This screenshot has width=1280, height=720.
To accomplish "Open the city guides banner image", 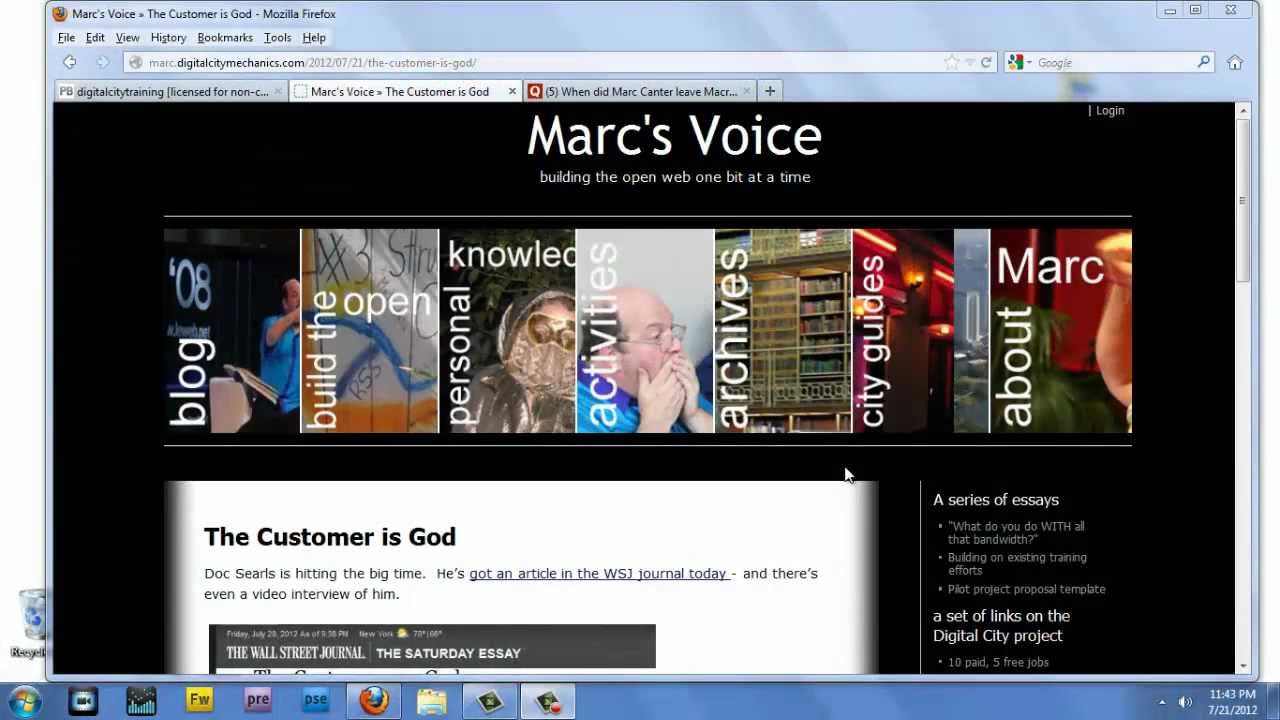I will click(921, 331).
